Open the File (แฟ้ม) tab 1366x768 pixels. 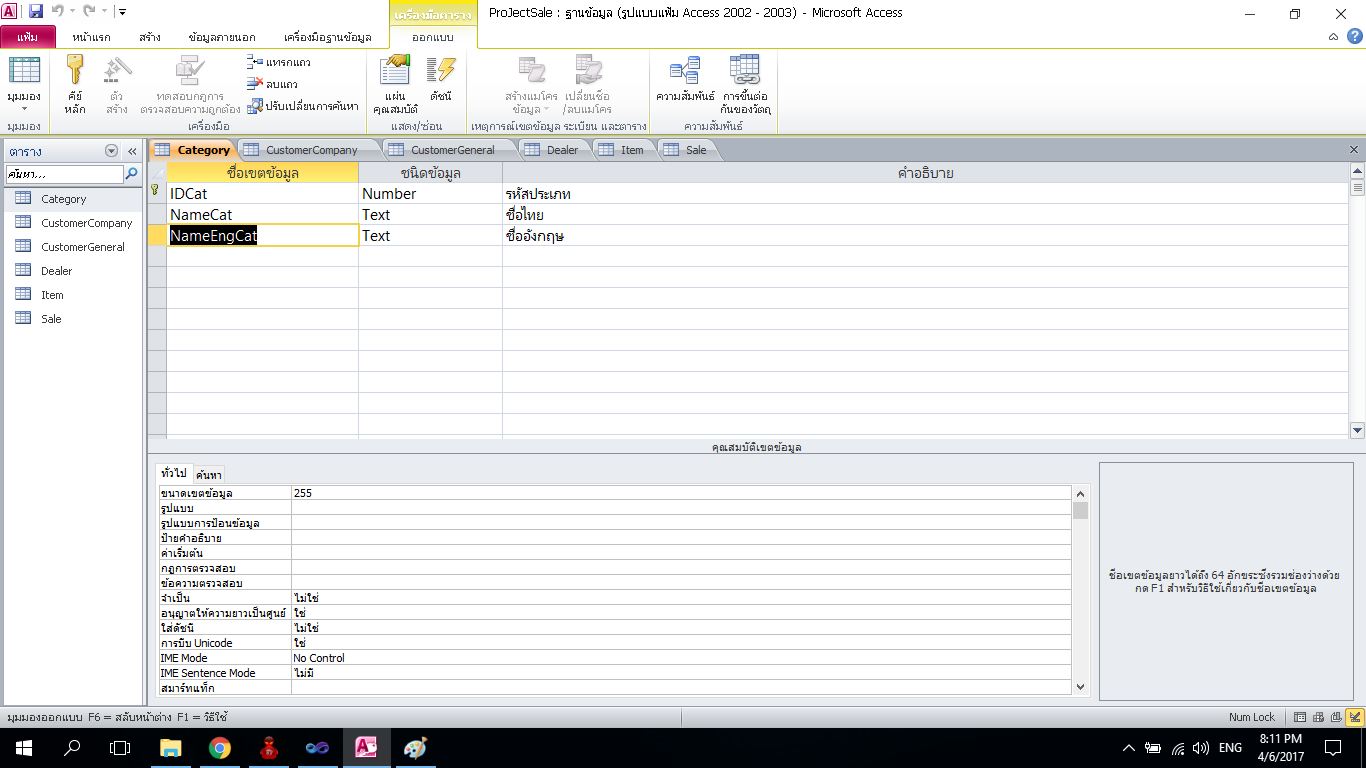coord(28,37)
